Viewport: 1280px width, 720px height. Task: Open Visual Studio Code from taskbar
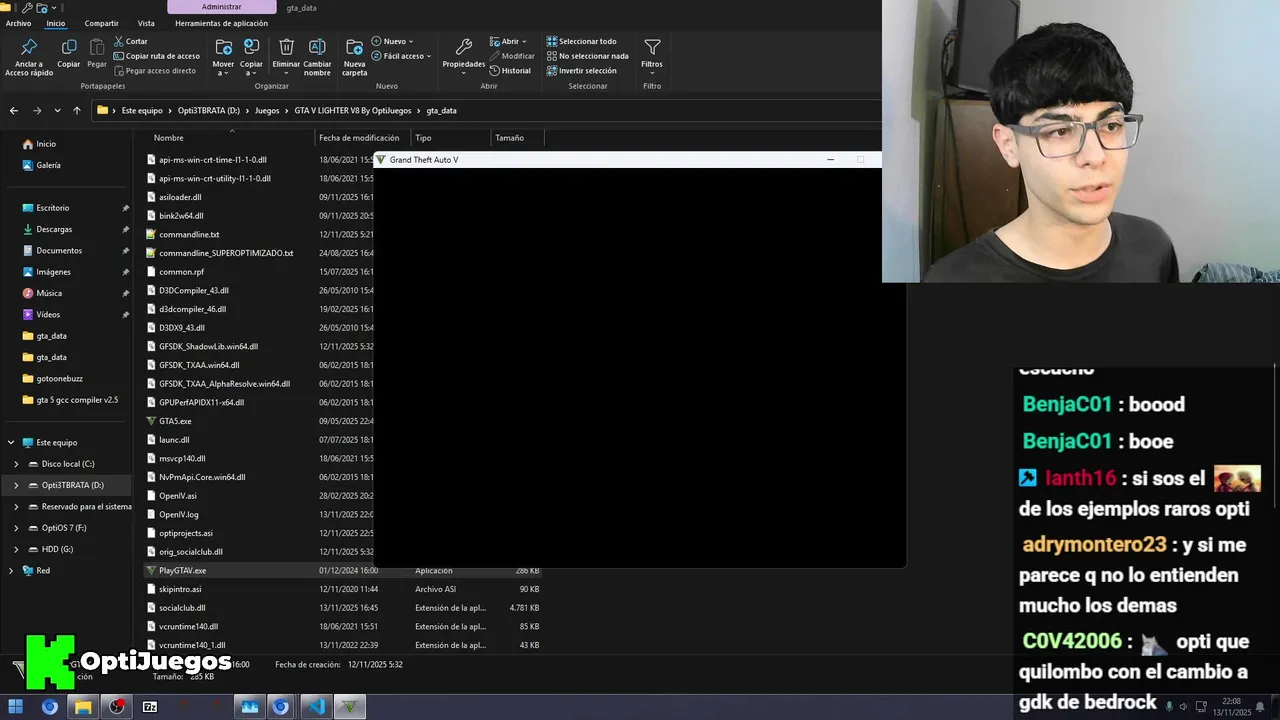point(316,707)
